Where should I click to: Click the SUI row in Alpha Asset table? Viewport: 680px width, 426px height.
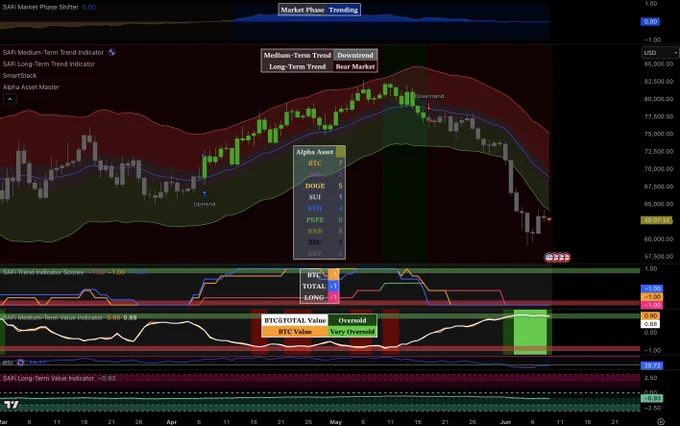[319, 197]
